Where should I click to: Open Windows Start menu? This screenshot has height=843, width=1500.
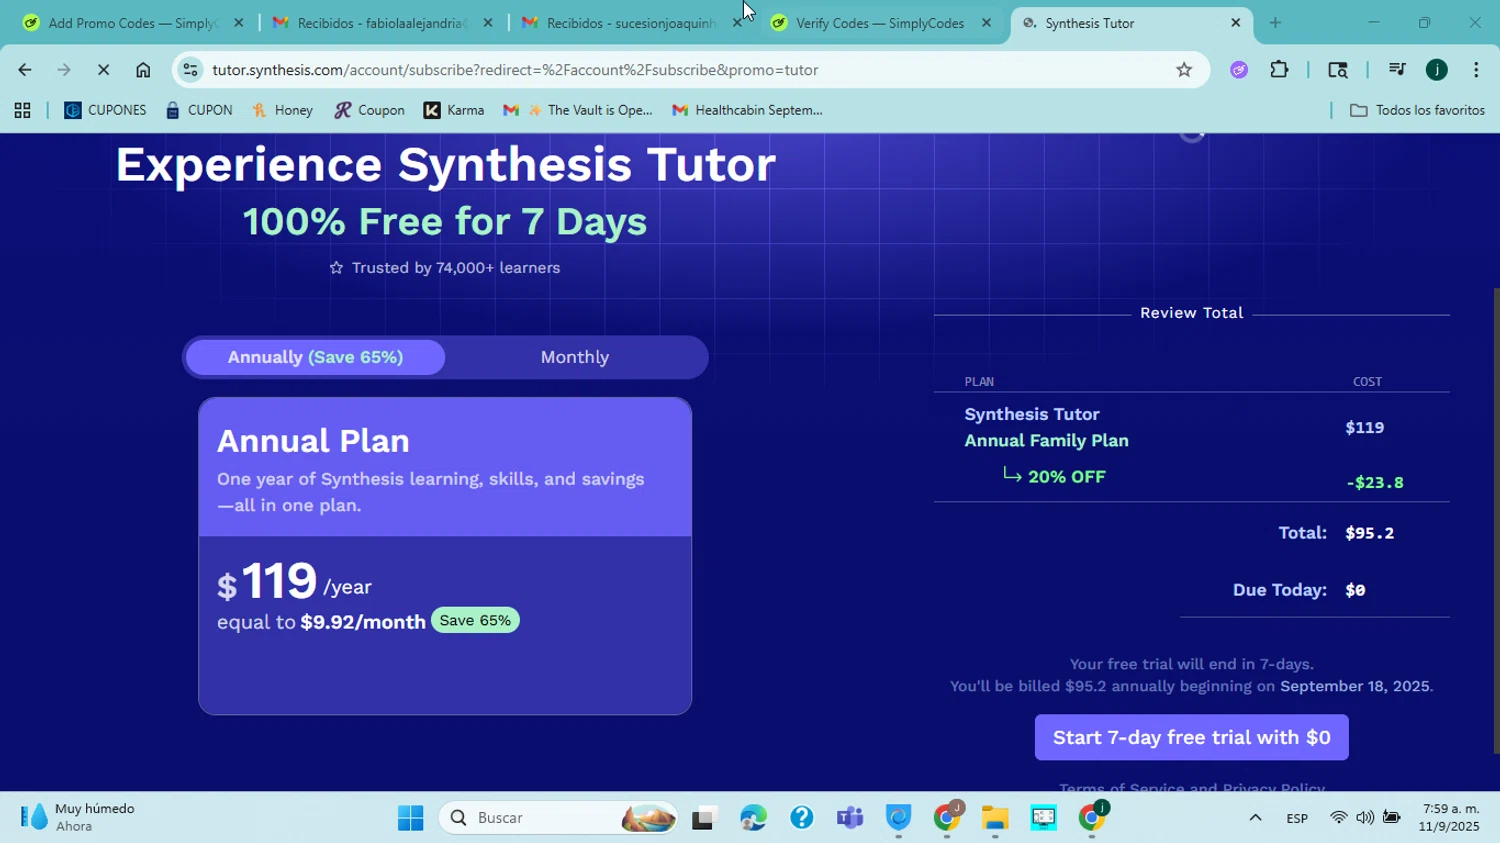410,818
